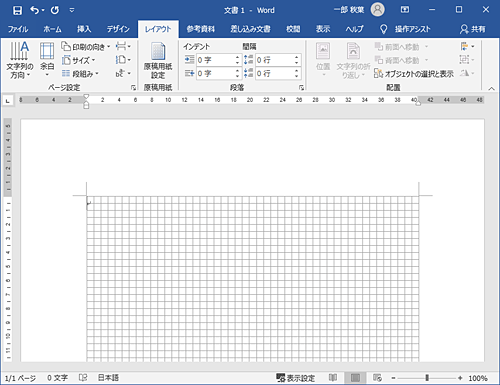This screenshot has height=385, width=500.
Task: Open the 文字列の方向 text direction menu
Action: pyautogui.click(x=19, y=61)
